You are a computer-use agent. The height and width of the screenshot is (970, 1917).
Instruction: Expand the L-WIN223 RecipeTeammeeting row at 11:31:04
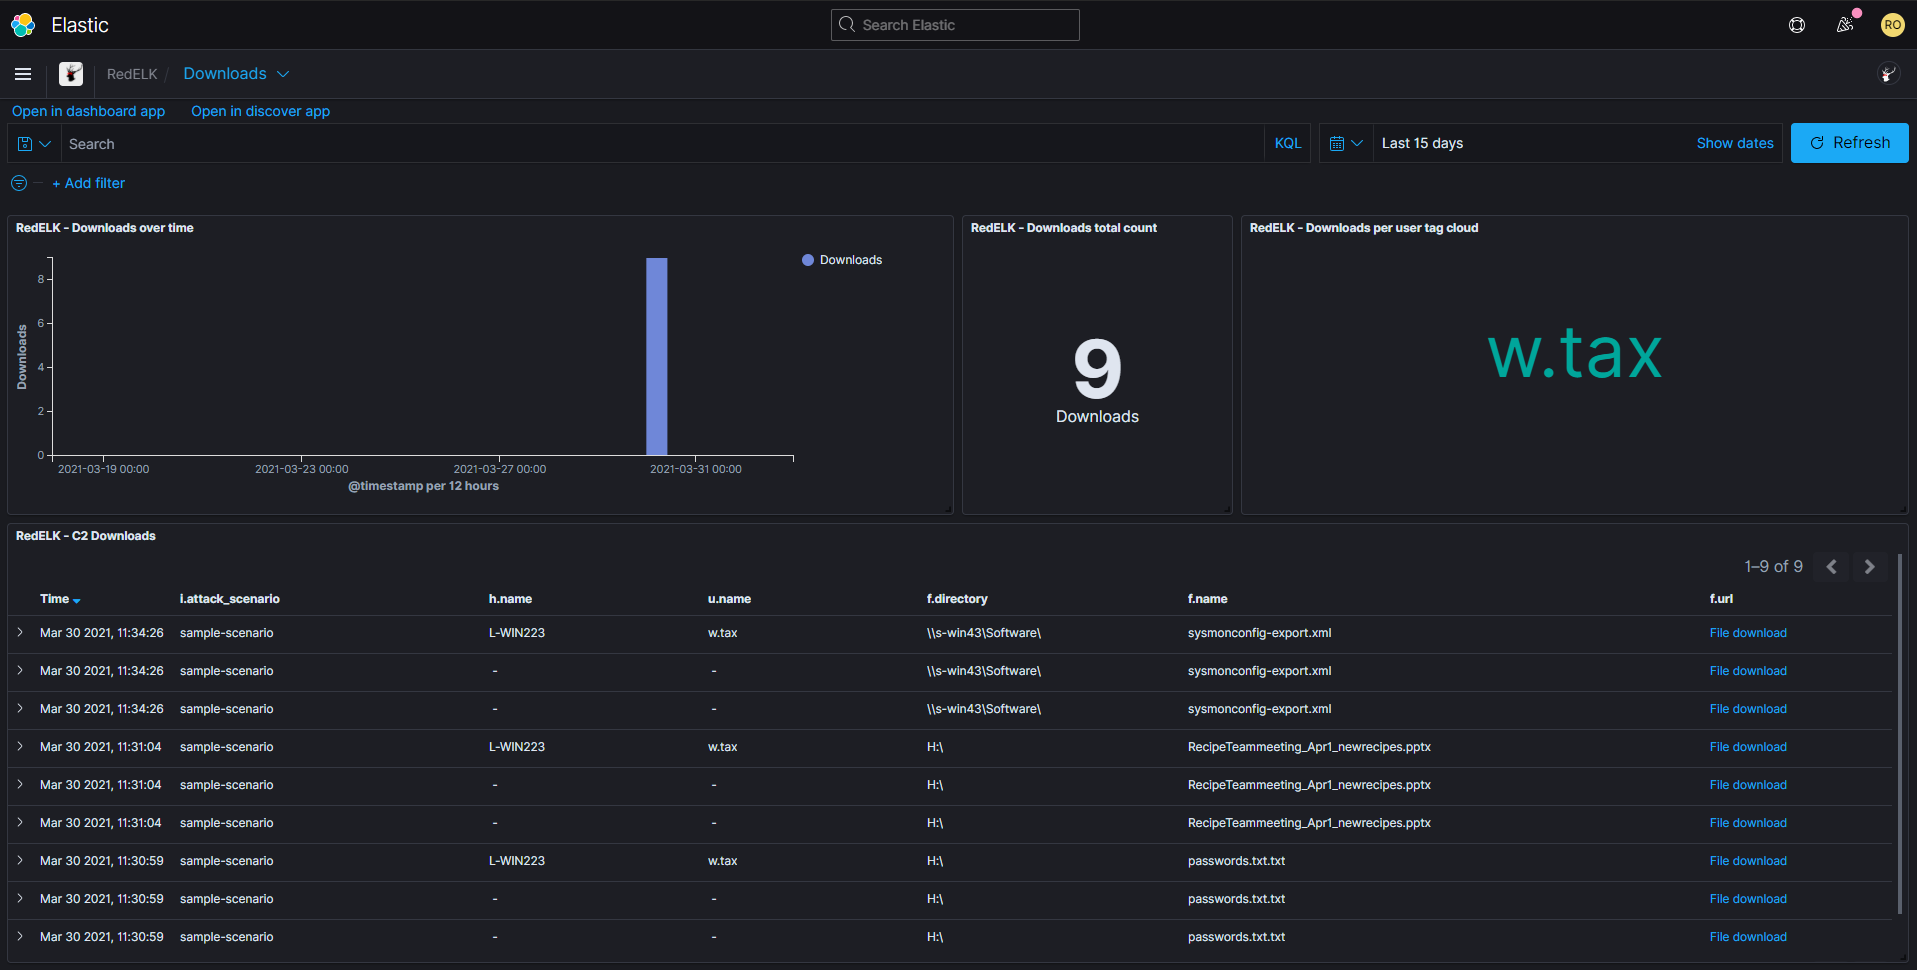click(x=20, y=747)
